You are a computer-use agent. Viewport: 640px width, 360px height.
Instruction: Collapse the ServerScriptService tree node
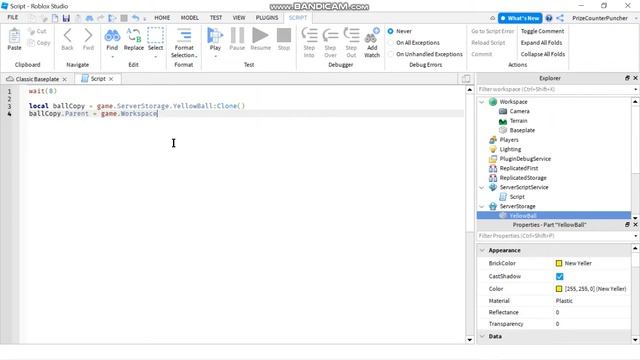tap(482, 187)
